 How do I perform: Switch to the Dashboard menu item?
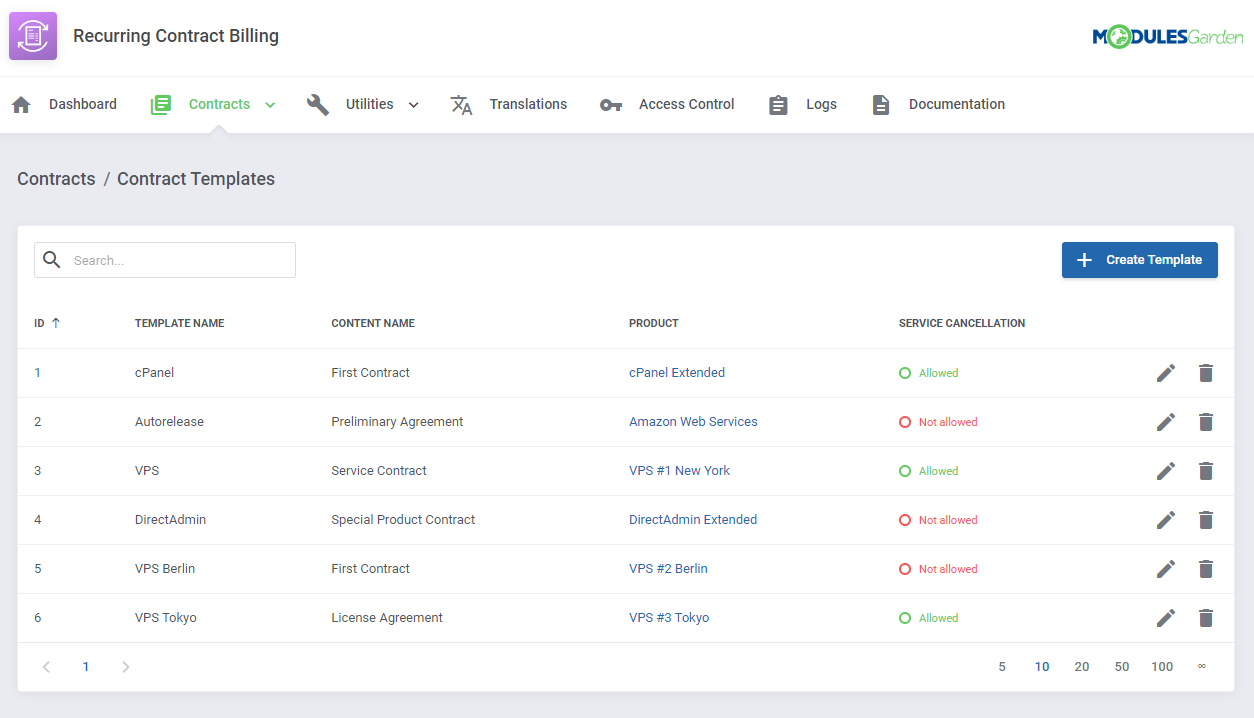83,103
